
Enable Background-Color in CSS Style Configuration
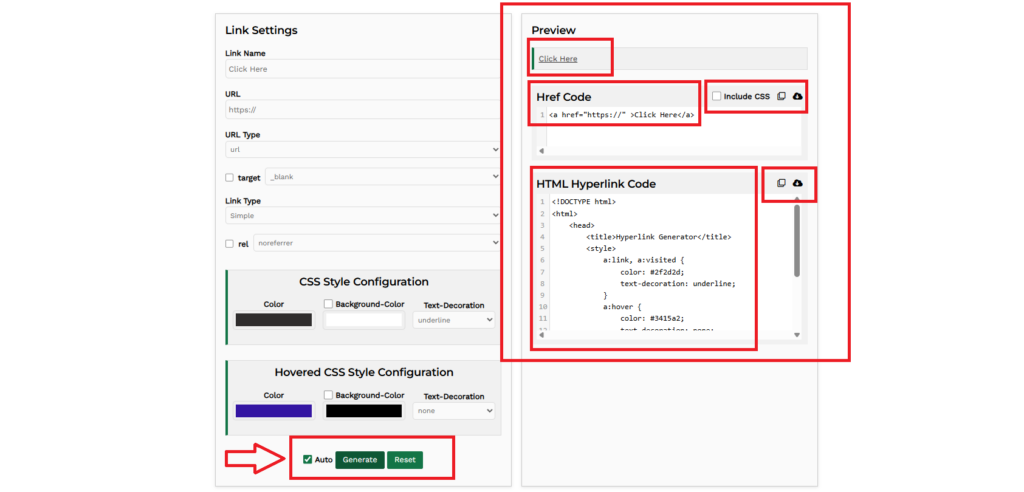(x=328, y=304)
